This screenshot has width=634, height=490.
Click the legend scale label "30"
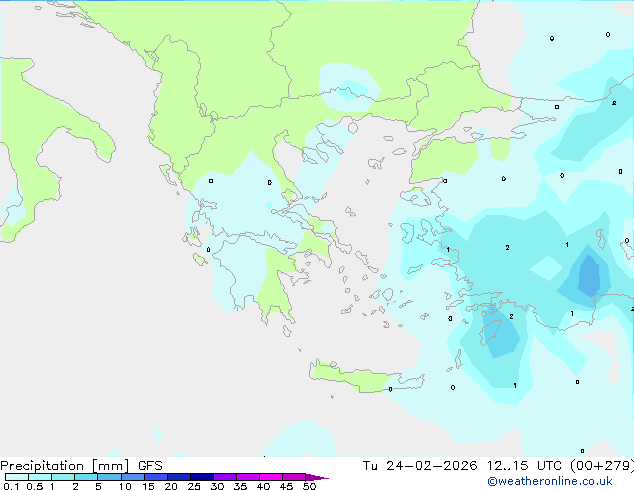point(217,486)
